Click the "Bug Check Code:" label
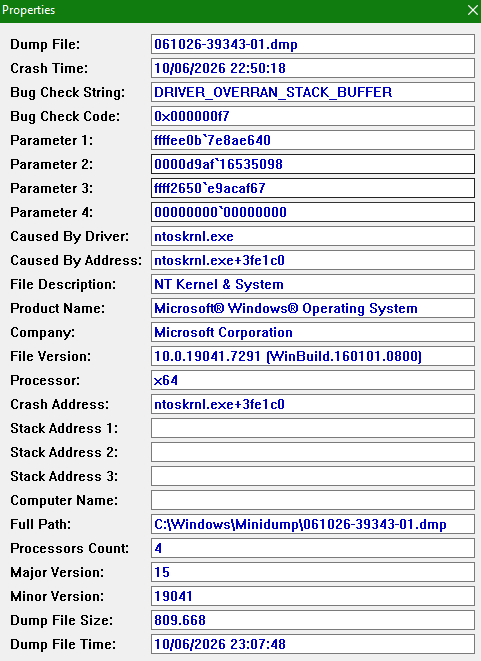481x661 pixels. pos(65,116)
